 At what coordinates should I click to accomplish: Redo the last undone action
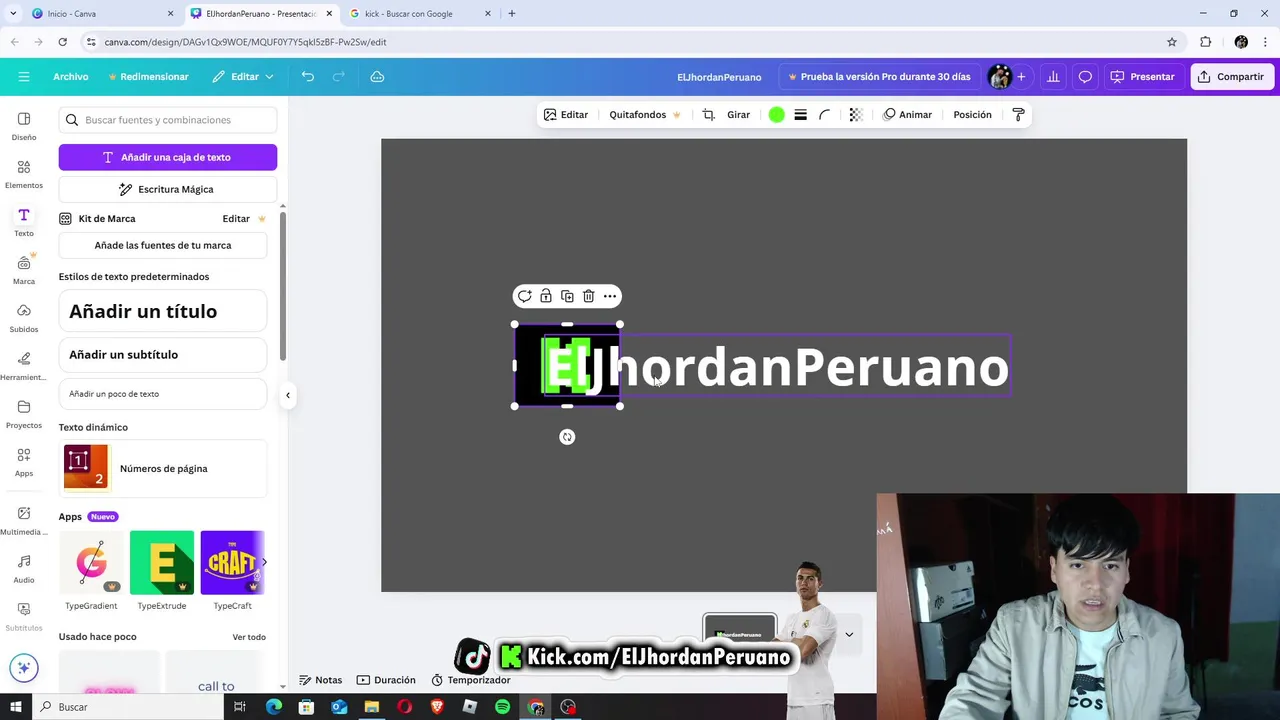point(338,77)
